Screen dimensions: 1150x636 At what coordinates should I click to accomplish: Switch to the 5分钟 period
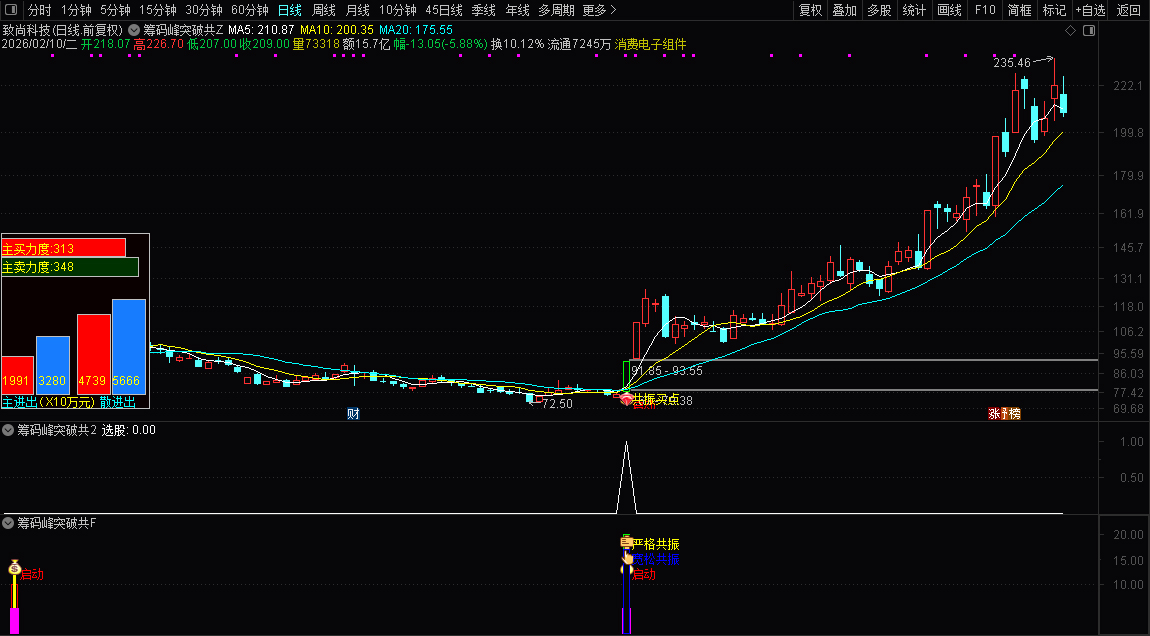114,10
